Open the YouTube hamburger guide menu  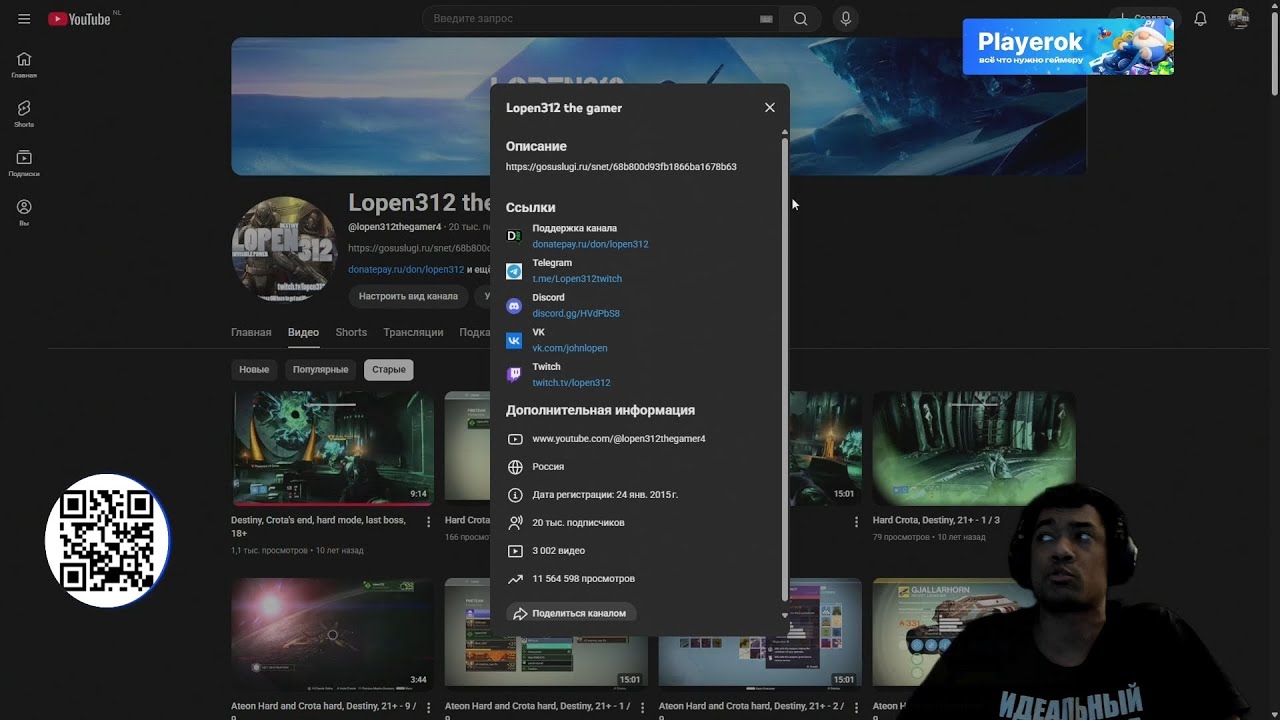point(24,19)
